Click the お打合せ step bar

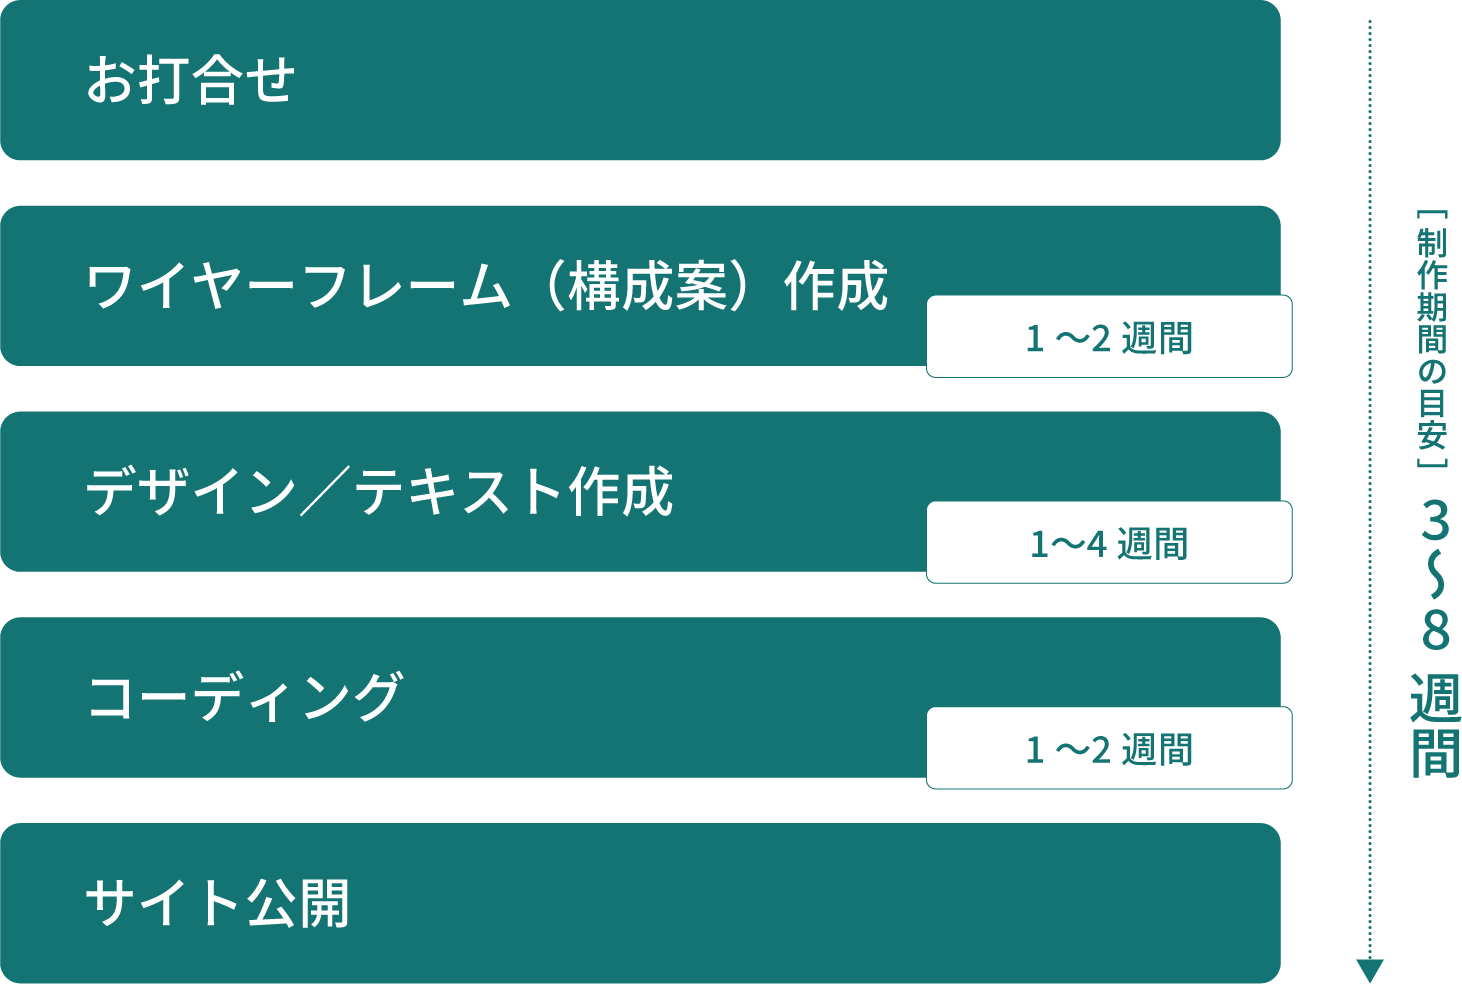pos(640,80)
